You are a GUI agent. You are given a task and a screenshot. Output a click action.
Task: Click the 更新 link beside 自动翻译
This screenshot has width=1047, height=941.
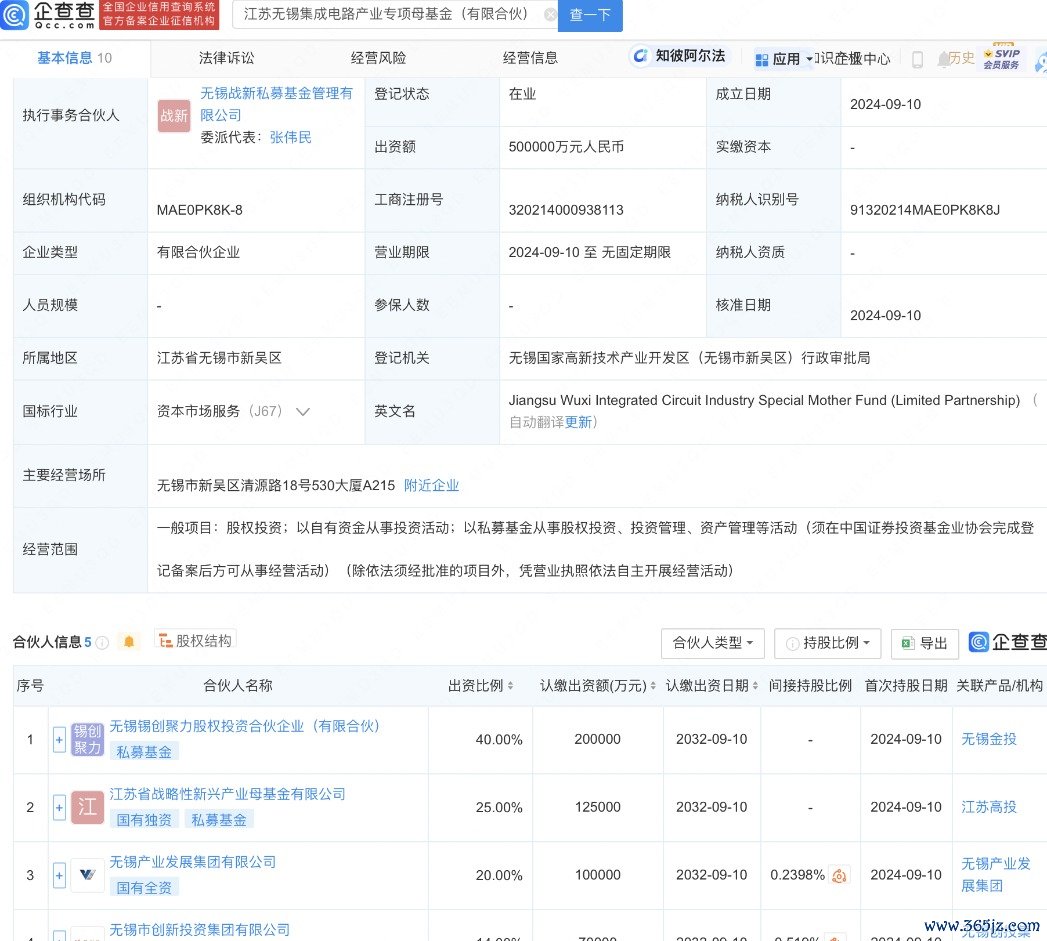(x=578, y=422)
